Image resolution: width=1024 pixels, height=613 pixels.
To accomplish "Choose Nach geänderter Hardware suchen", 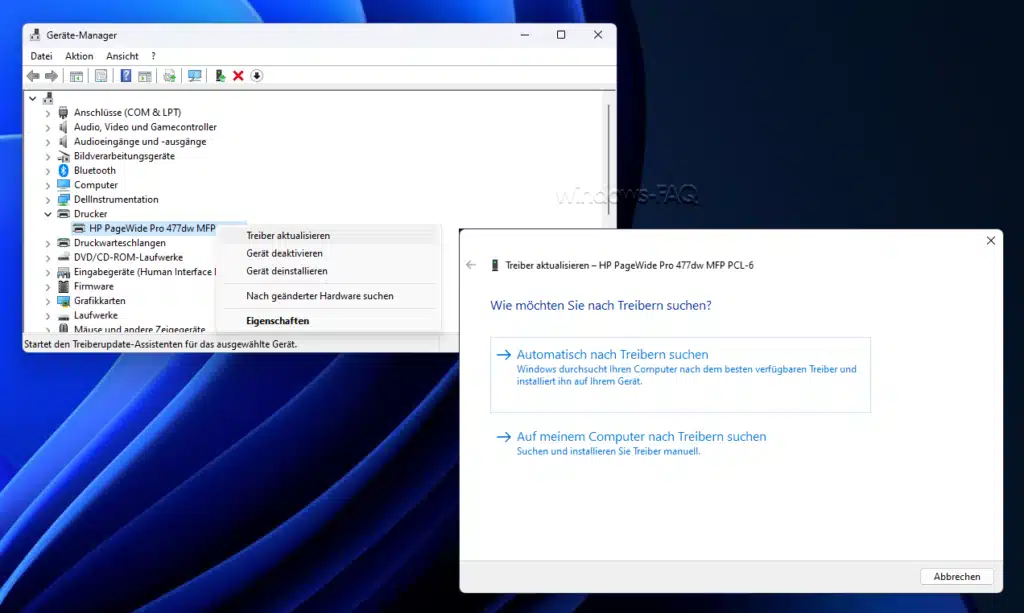I will tap(330, 296).
